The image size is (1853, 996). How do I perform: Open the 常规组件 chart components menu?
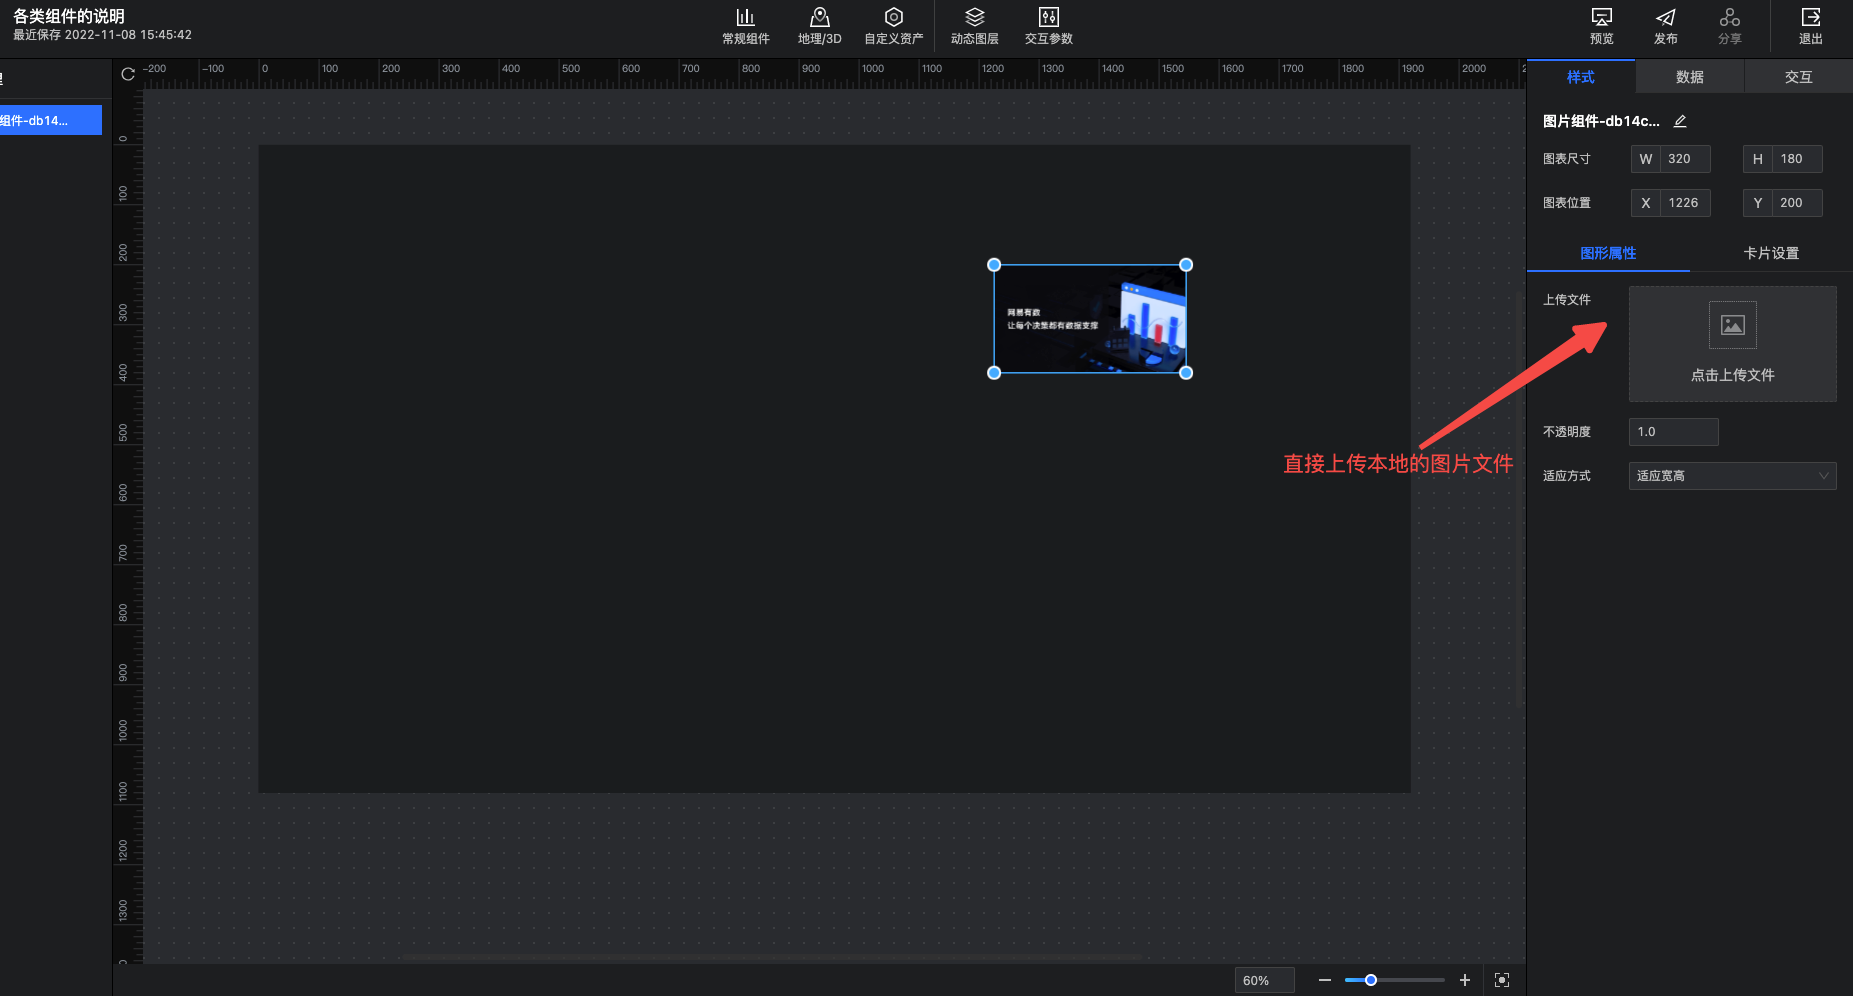tap(745, 26)
